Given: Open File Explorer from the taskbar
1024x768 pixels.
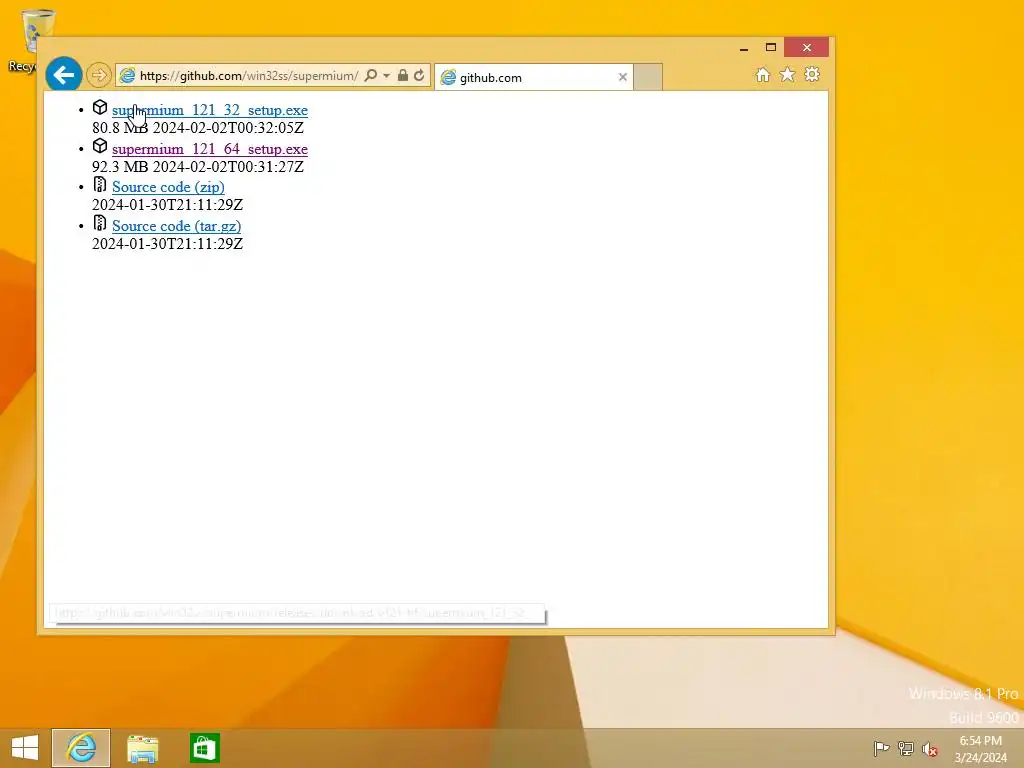Looking at the screenshot, I should click(x=142, y=748).
